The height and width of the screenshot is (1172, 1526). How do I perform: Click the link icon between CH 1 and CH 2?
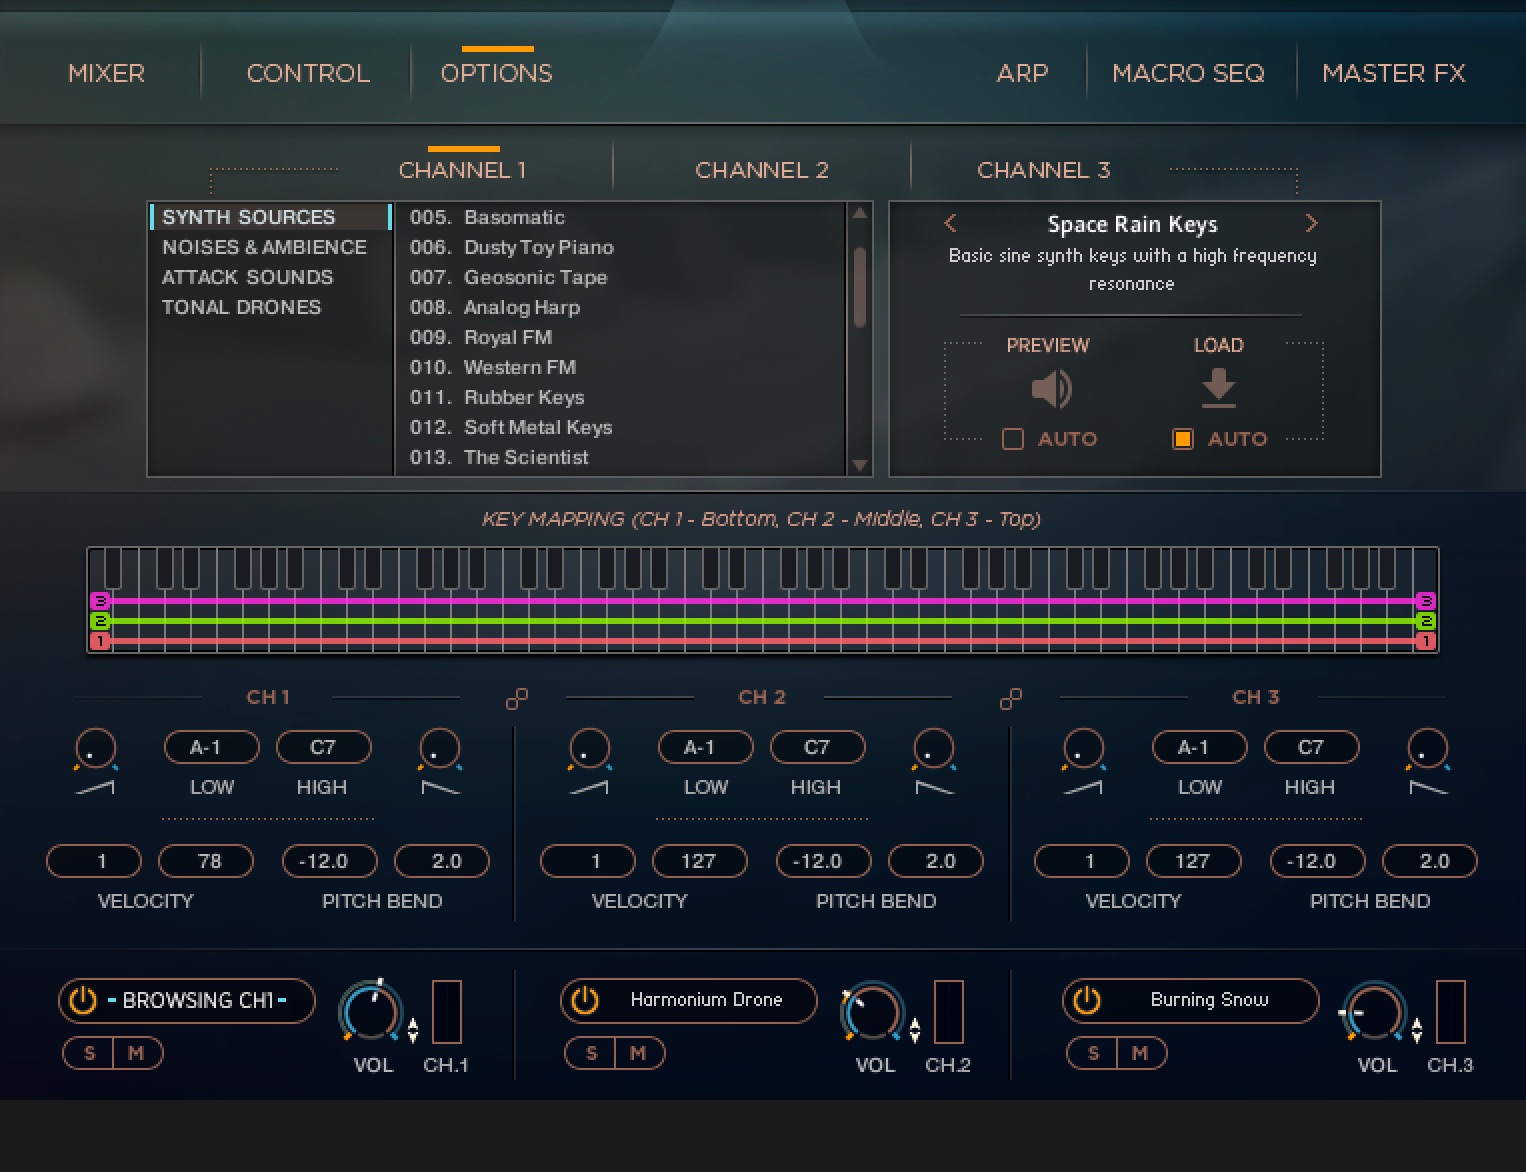click(517, 698)
